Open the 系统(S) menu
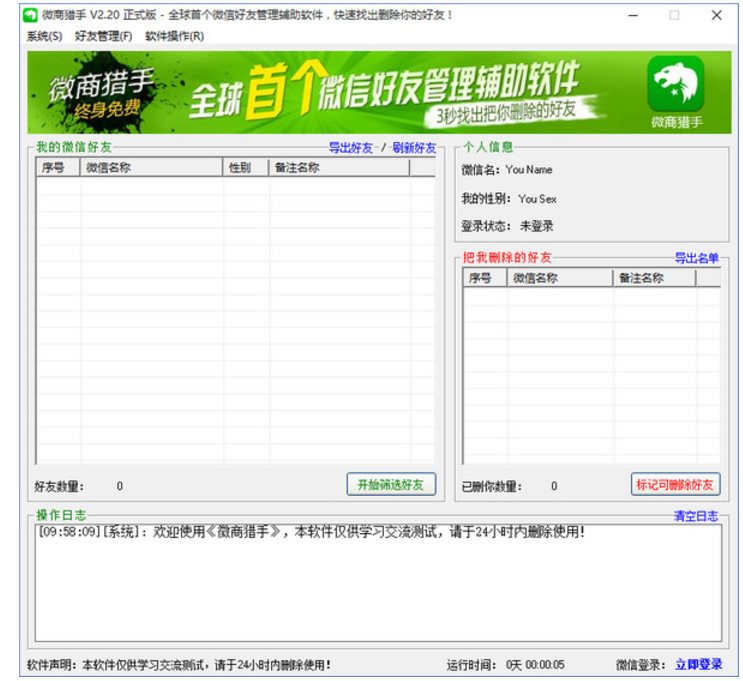Viewport: 743px width, 681px height. click(x=44, y=36)
